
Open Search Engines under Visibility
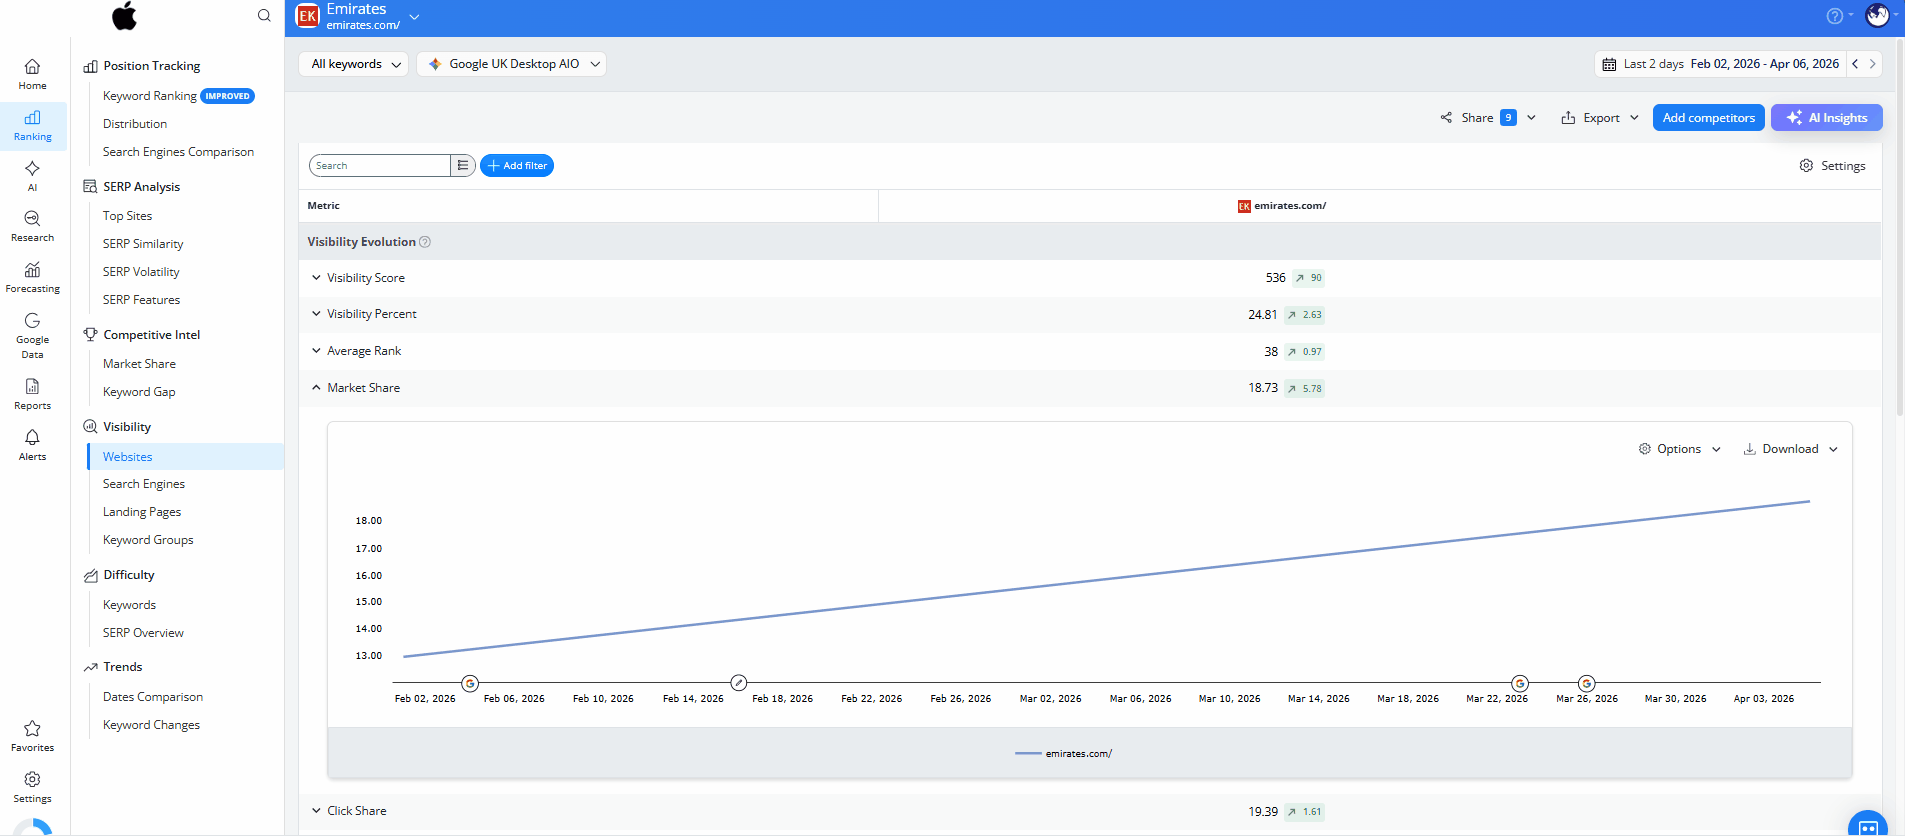click(x=144, y=484)
